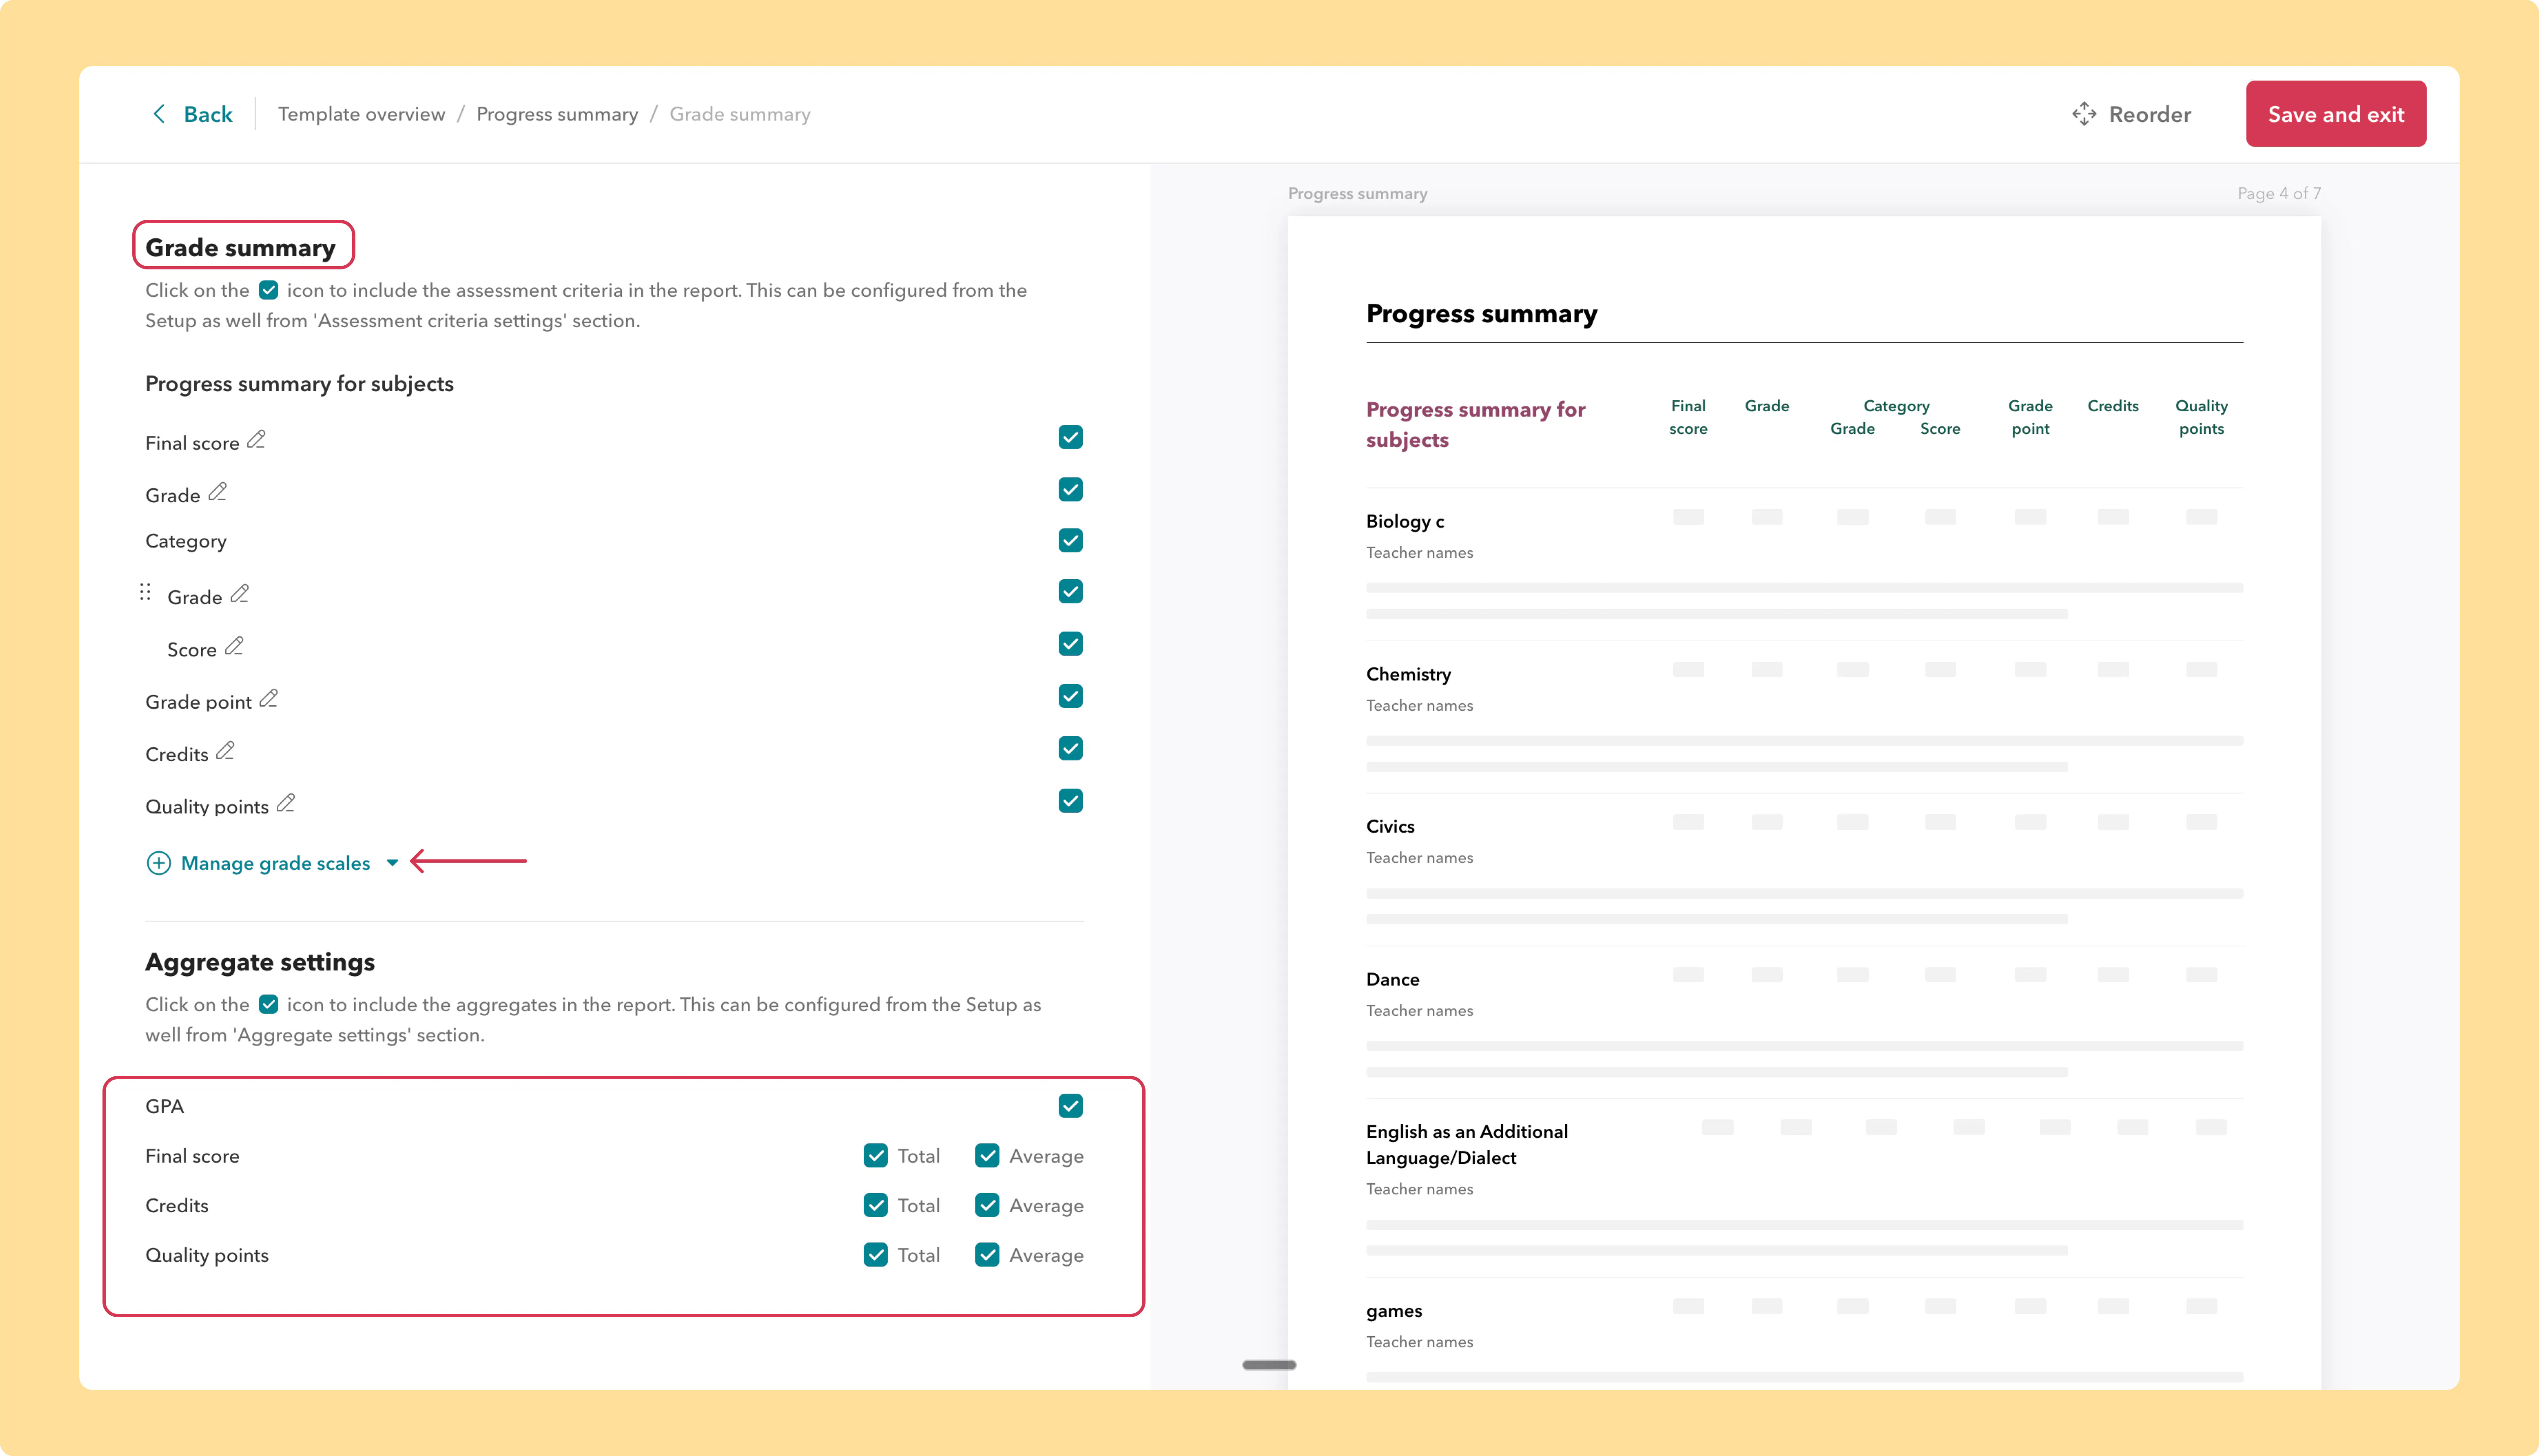This screenshot has height=1456, width=2539.
Task: Click the pencil icon next to Category Score
Action: [x=233, y=646]
